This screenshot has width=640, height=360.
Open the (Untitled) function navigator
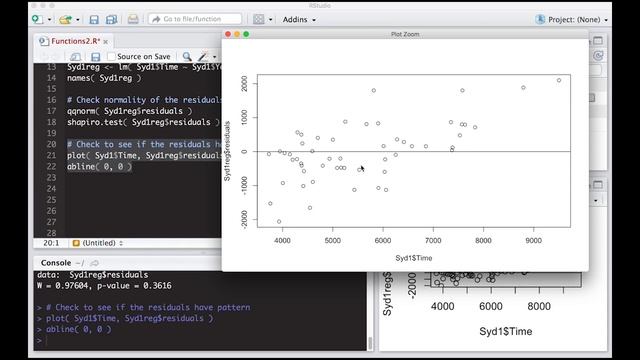click(x=98, y=243)
